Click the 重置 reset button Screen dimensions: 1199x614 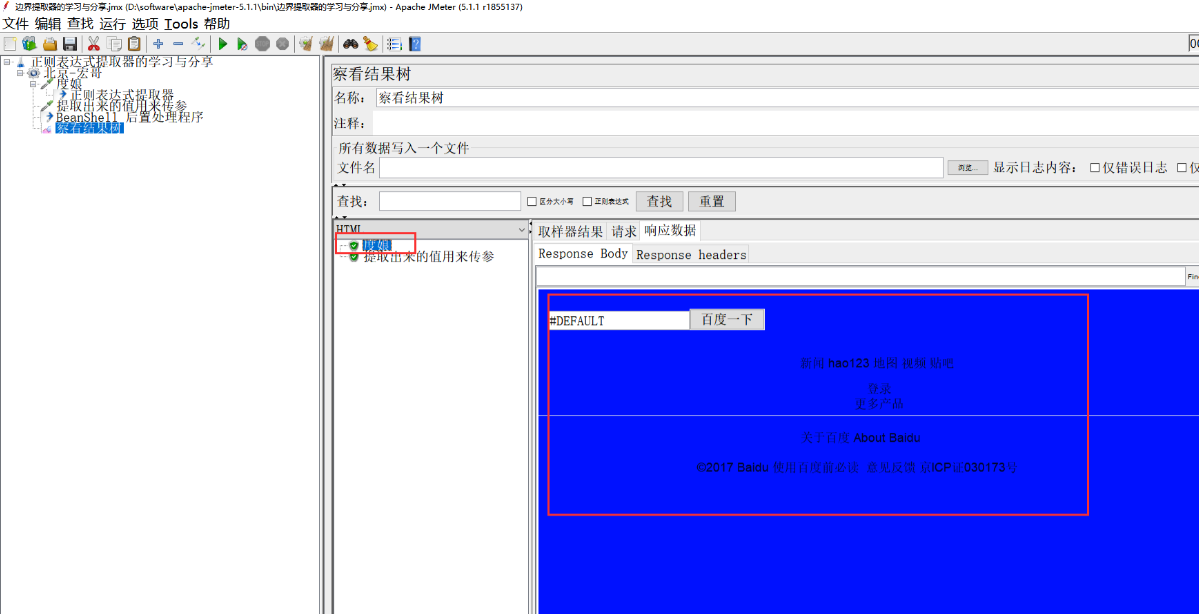tap(712, 201)
